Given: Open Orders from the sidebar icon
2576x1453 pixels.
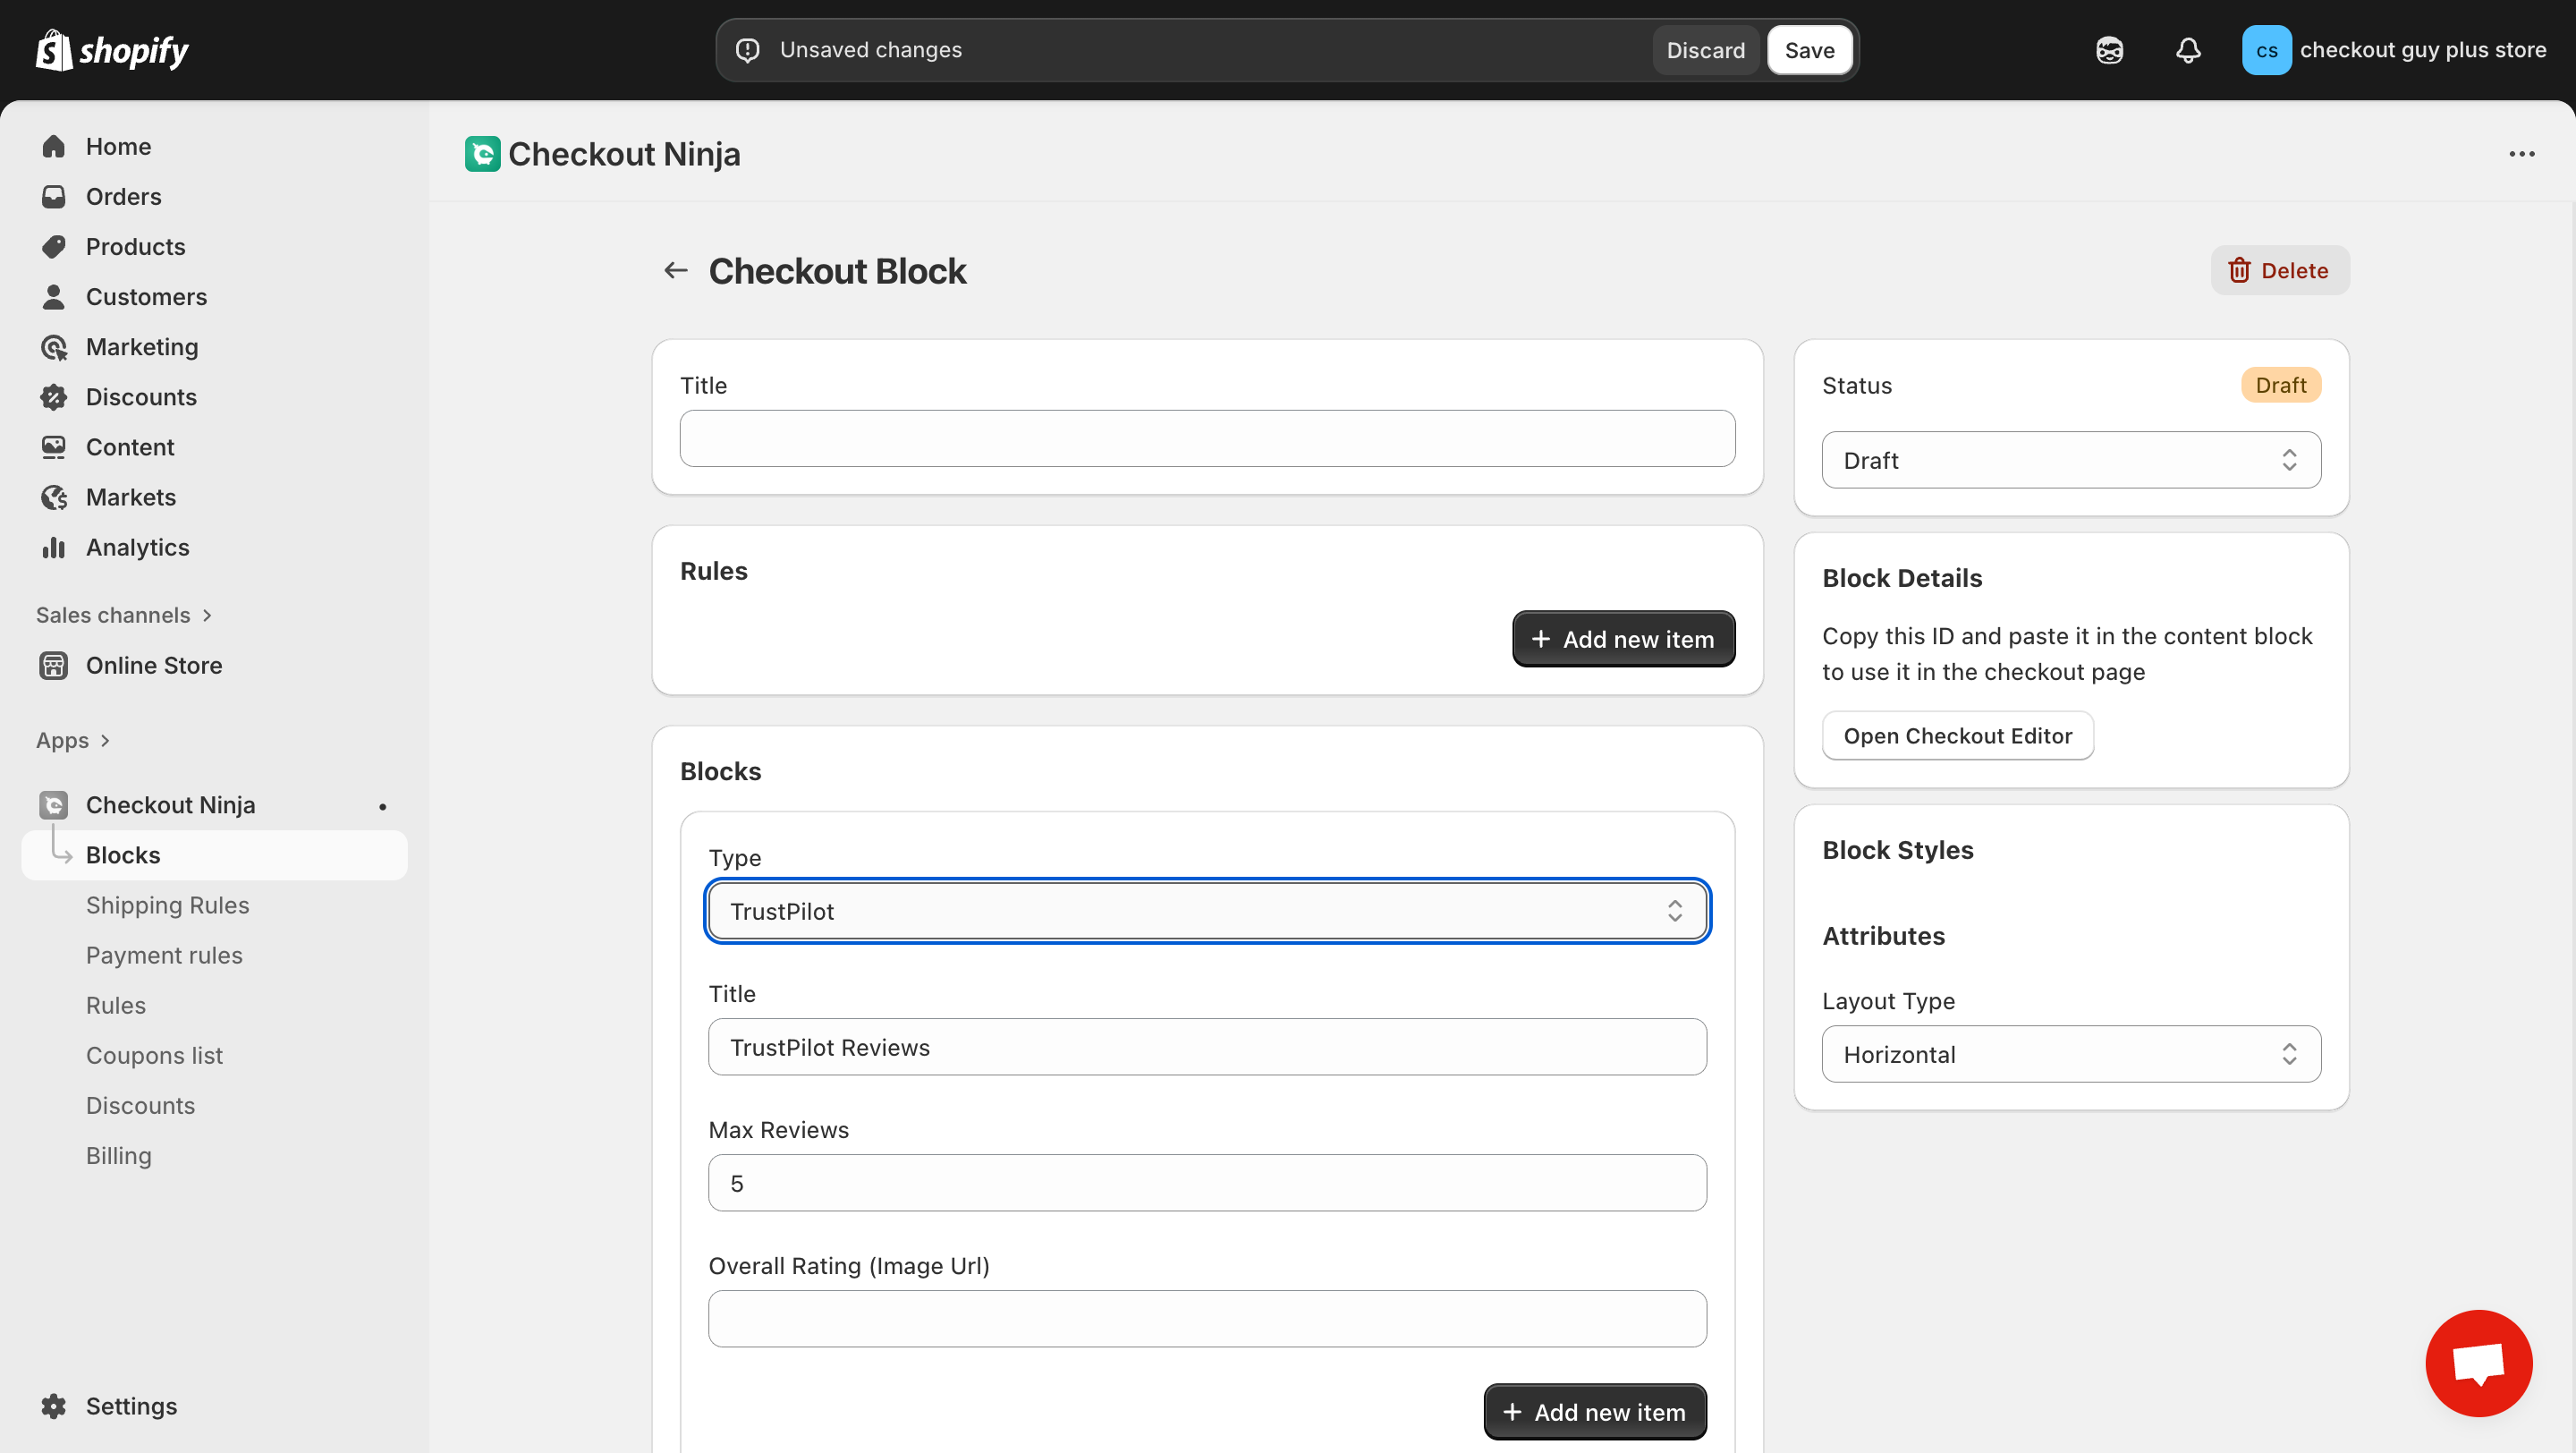Looking at the screenshot, I should pos(54,196).
